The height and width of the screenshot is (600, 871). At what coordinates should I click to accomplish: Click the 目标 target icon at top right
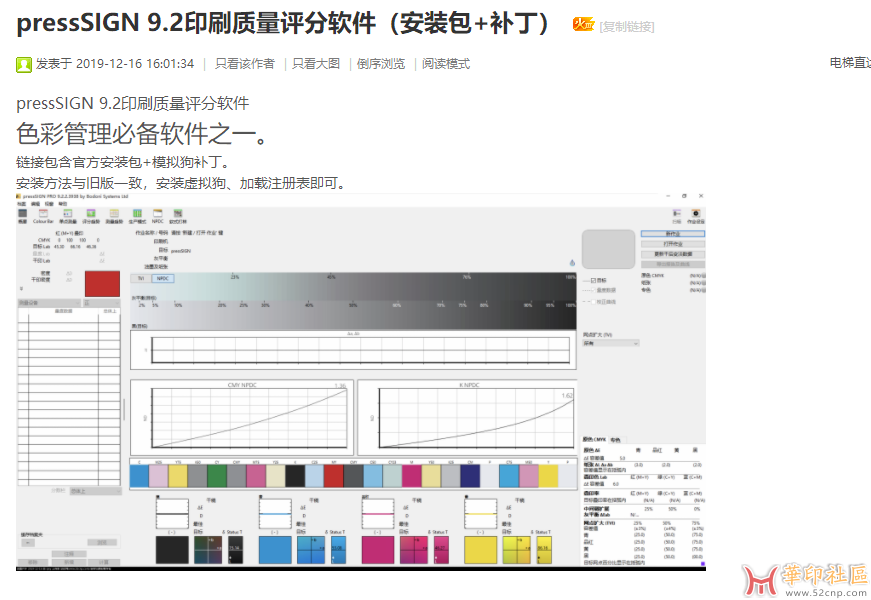[x=677, y=216]
